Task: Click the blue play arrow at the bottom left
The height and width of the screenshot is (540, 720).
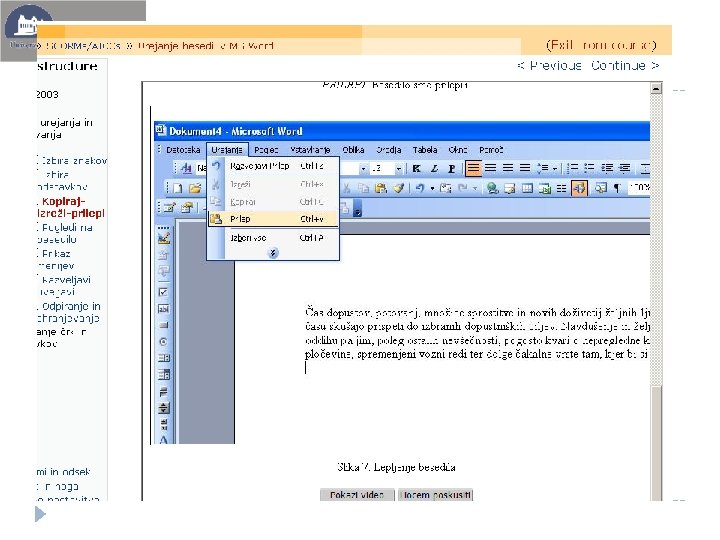Action: [40, 514]
